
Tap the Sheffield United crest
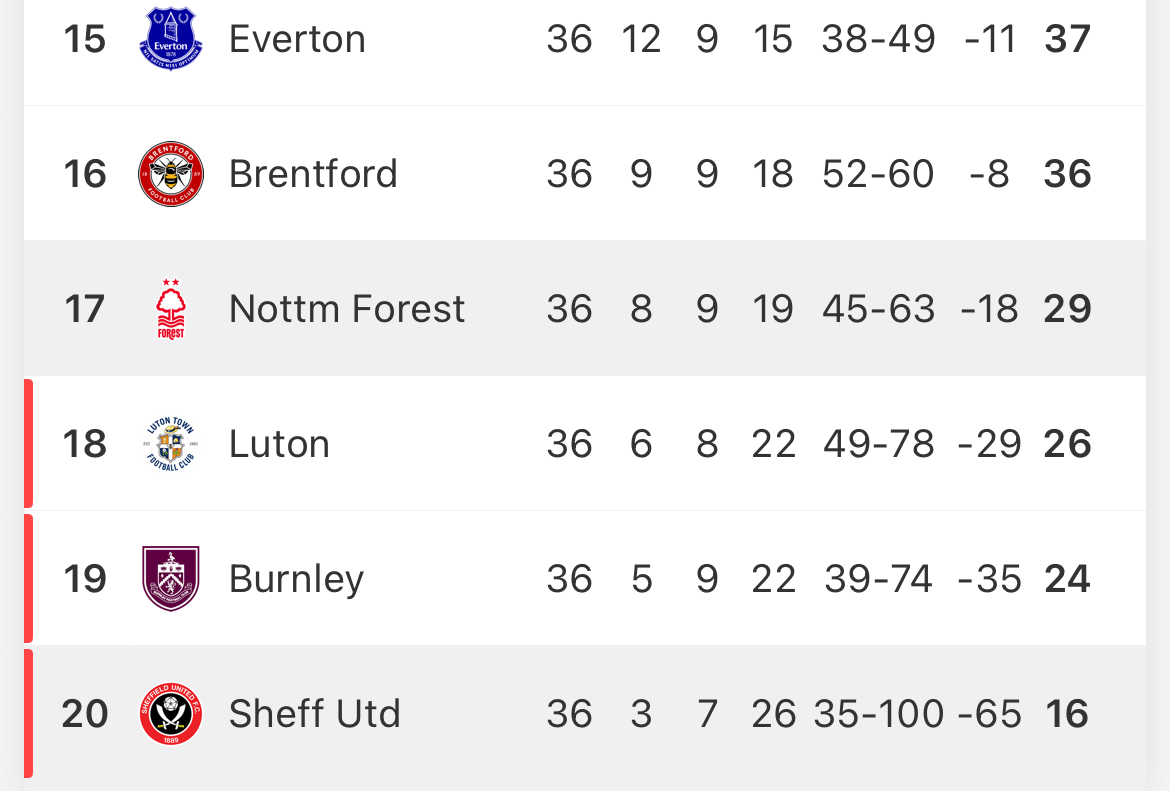pos(171,713)
